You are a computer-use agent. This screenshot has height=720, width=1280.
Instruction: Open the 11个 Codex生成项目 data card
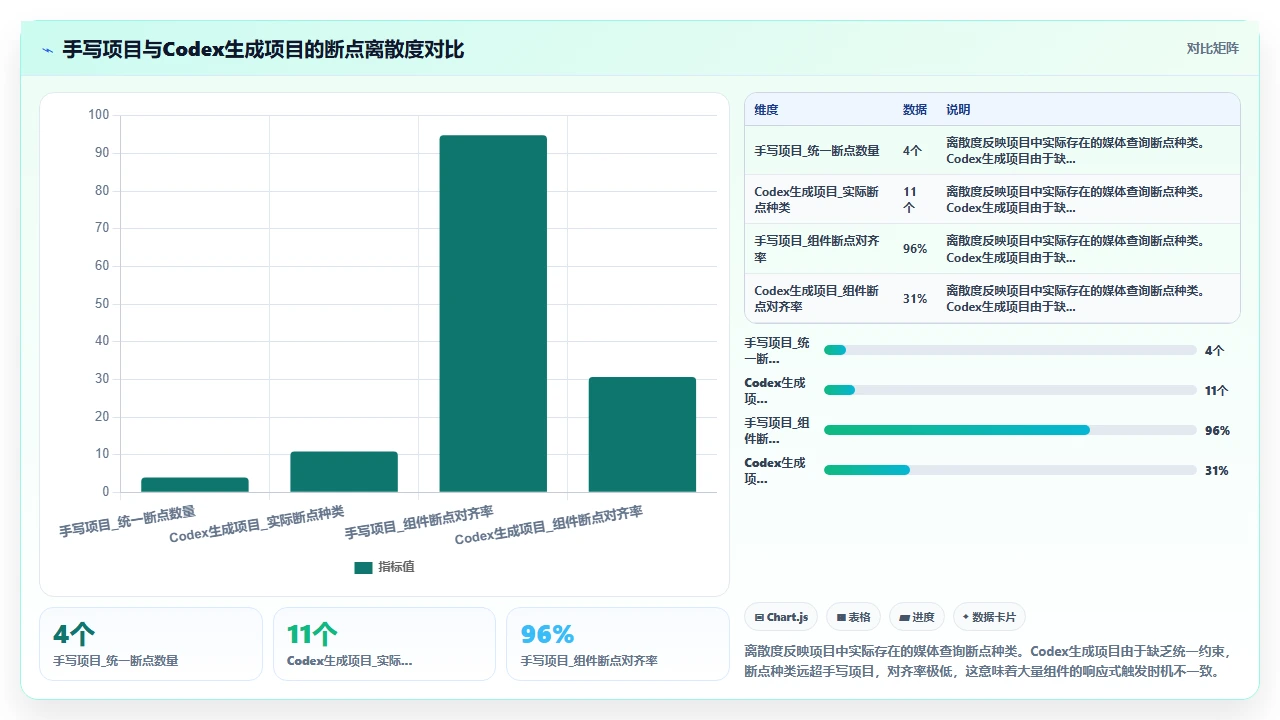point(384,644)
